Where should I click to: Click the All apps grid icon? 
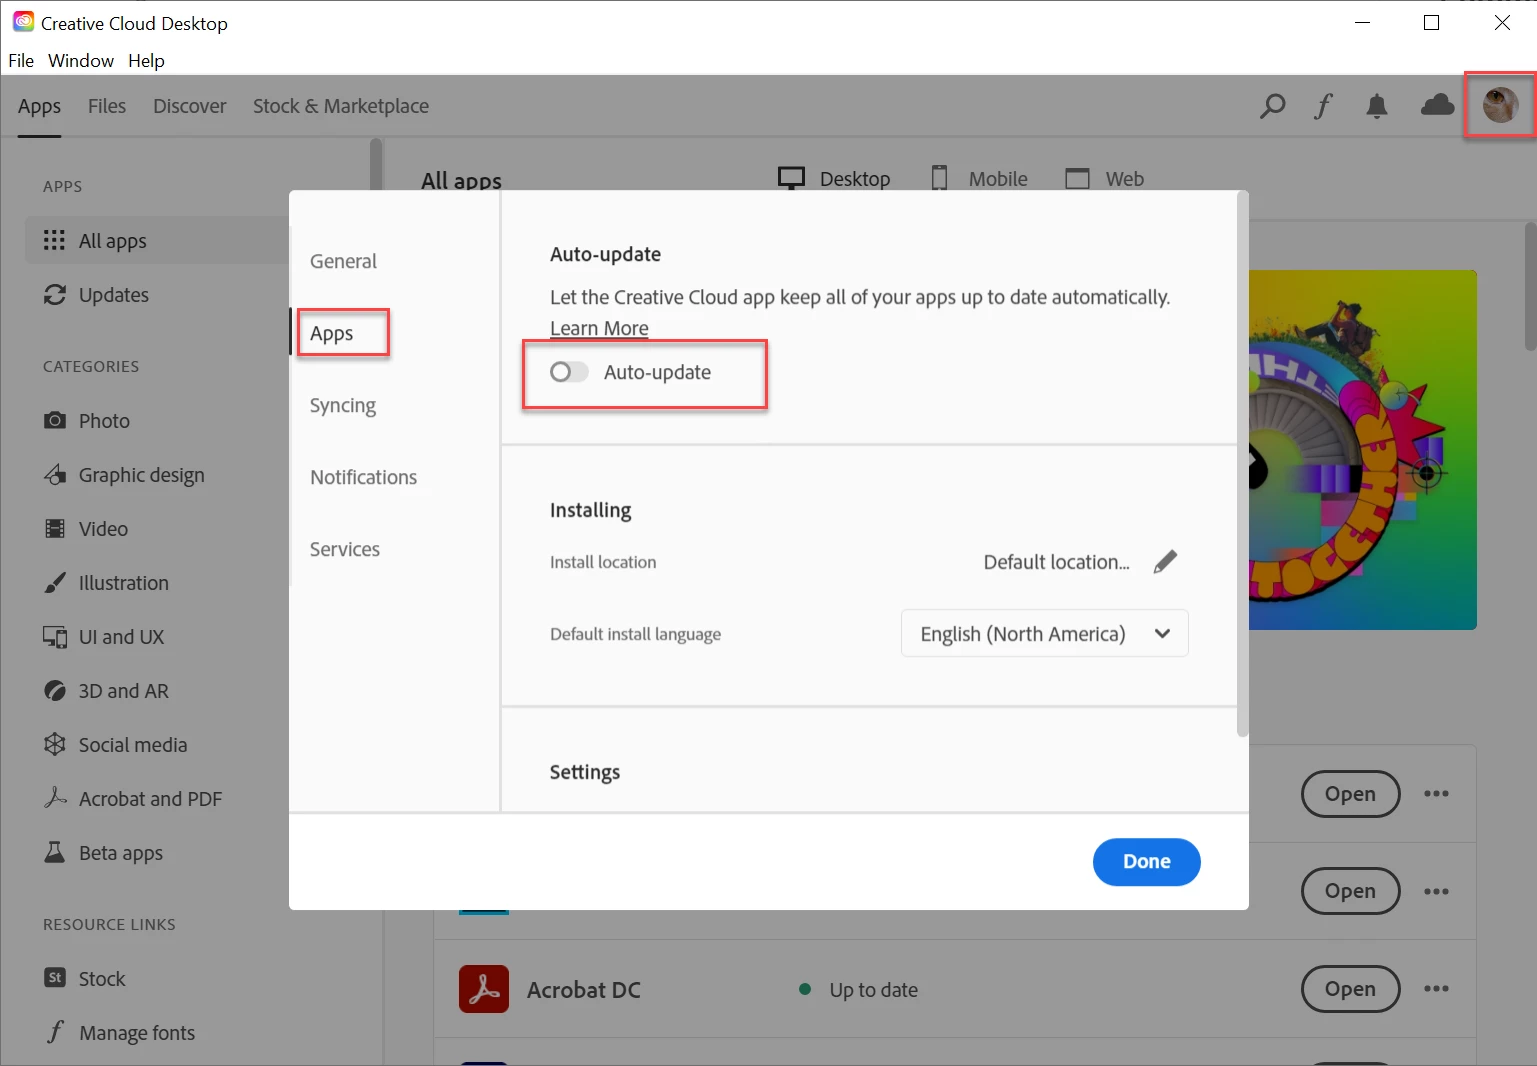tap(55, 240)
